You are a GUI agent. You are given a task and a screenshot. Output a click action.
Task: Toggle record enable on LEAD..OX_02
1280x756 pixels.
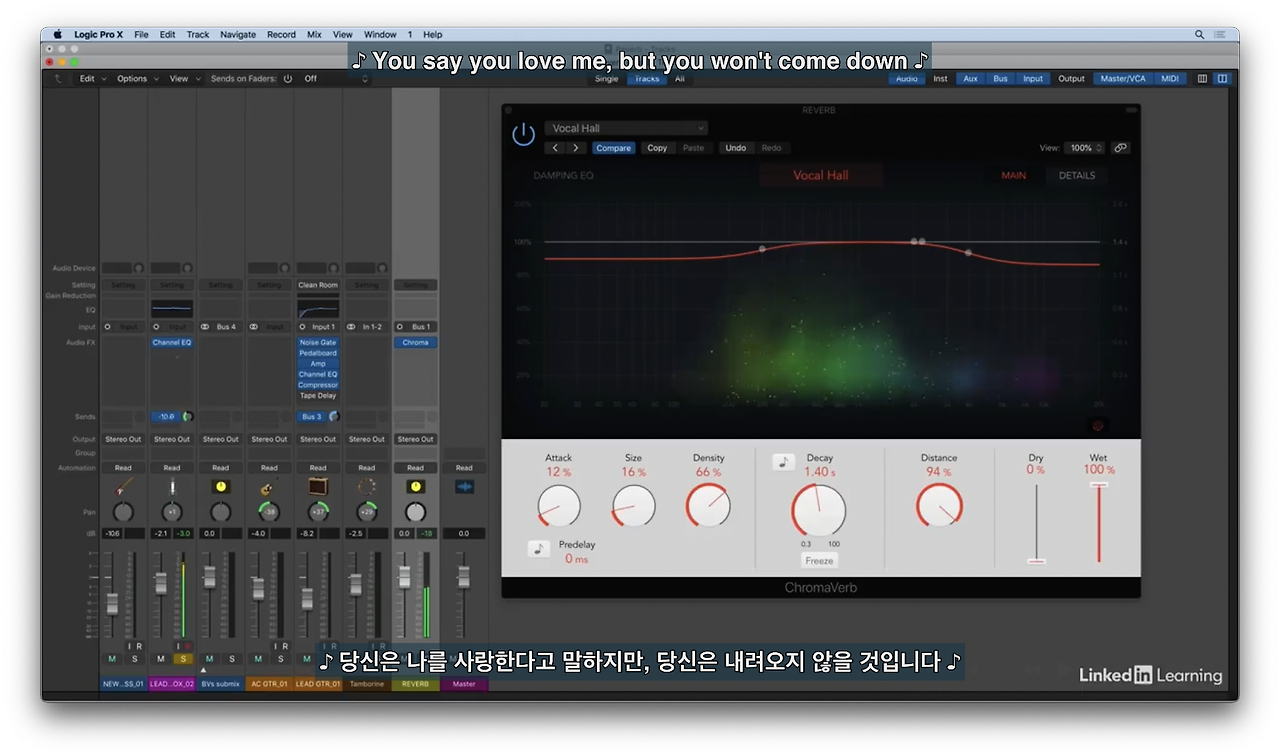coord(188,647)
